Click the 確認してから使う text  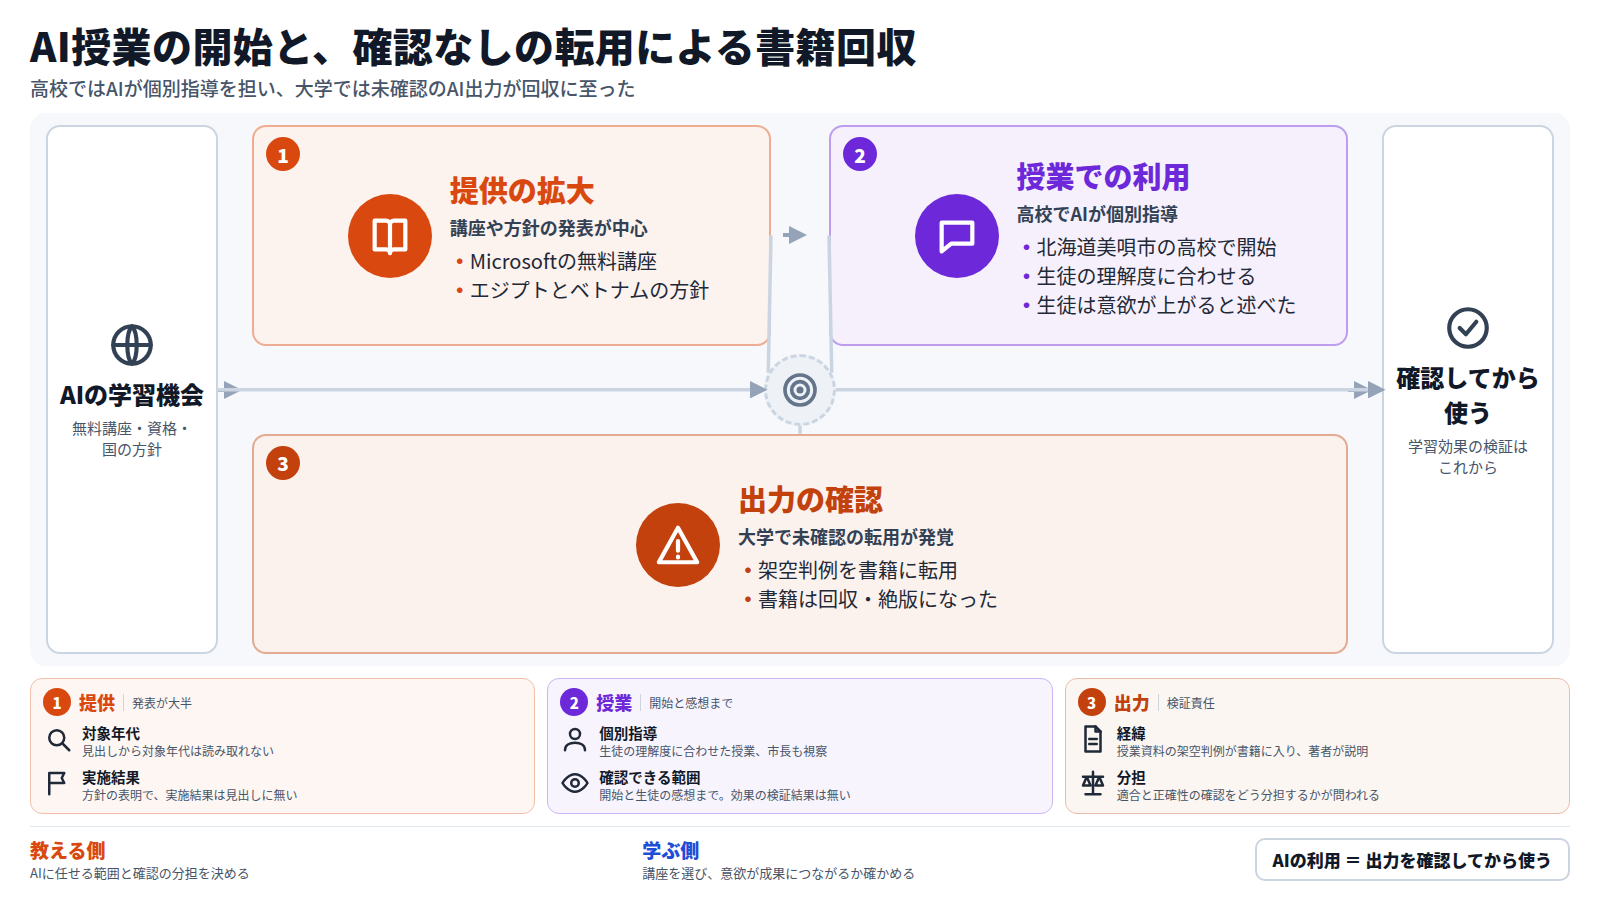(x=1468, y=395)
